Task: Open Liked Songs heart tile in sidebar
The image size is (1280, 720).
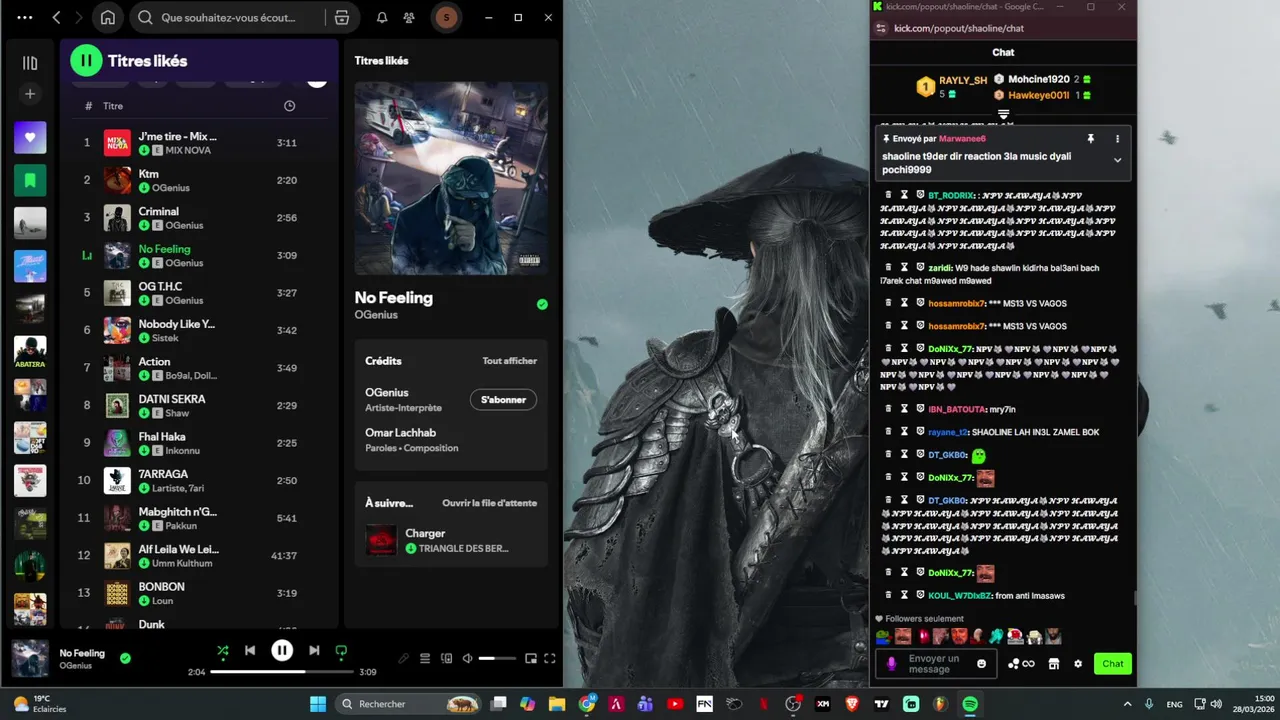Action: tap(30, 137)
